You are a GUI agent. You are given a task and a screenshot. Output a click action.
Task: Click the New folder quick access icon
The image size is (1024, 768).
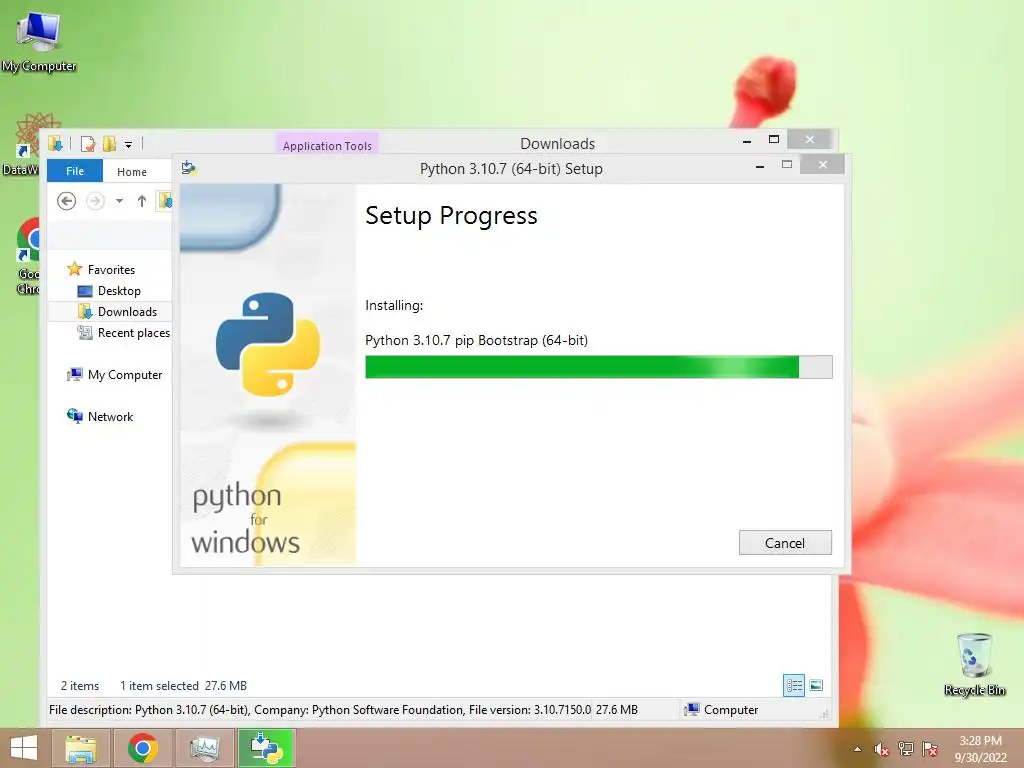point(109,143)
